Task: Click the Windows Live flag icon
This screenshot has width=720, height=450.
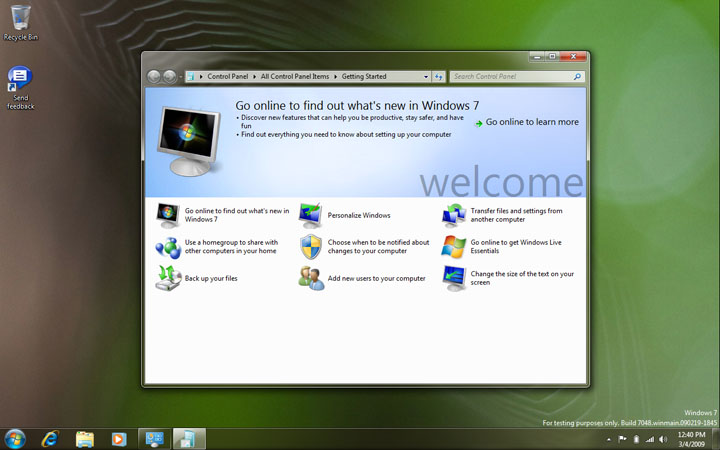Action: 454,247
